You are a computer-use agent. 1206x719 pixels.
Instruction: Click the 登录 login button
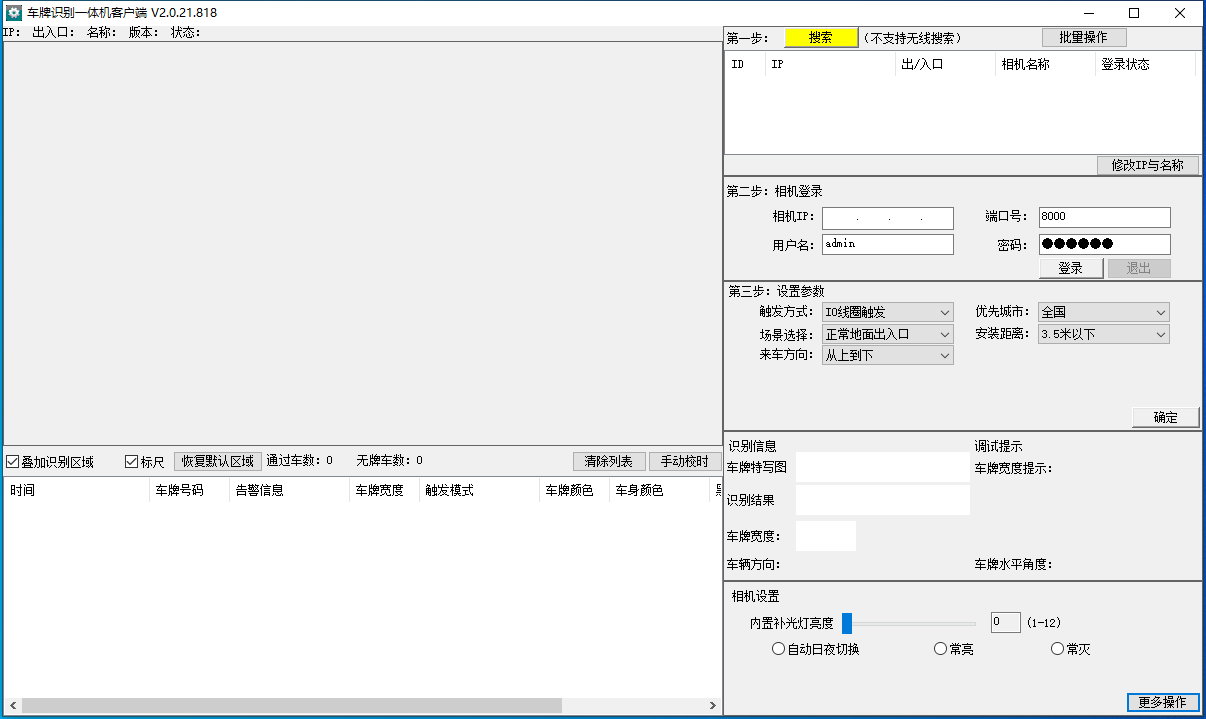[x=1070, y=268]
